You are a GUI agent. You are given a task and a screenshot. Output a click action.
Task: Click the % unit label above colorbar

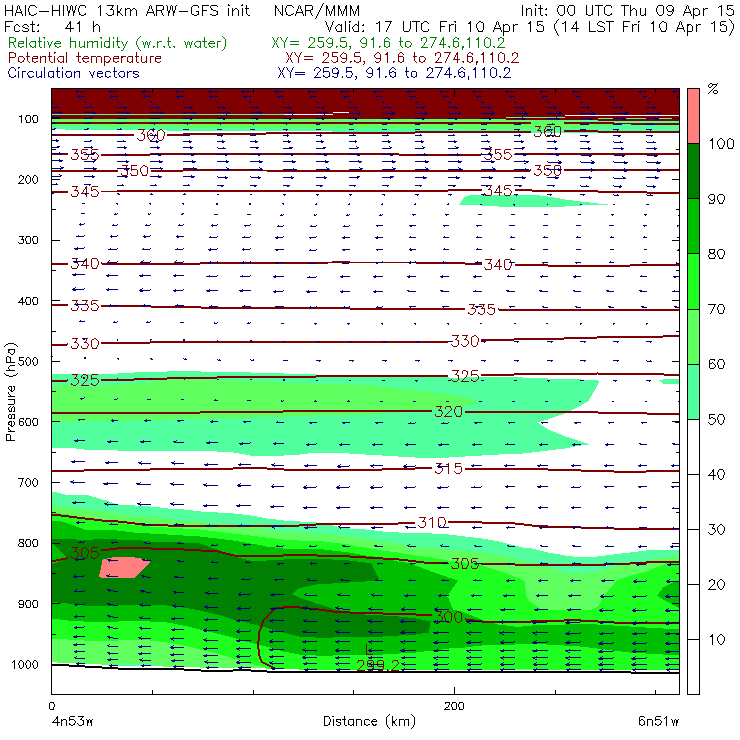pos(714,89)
